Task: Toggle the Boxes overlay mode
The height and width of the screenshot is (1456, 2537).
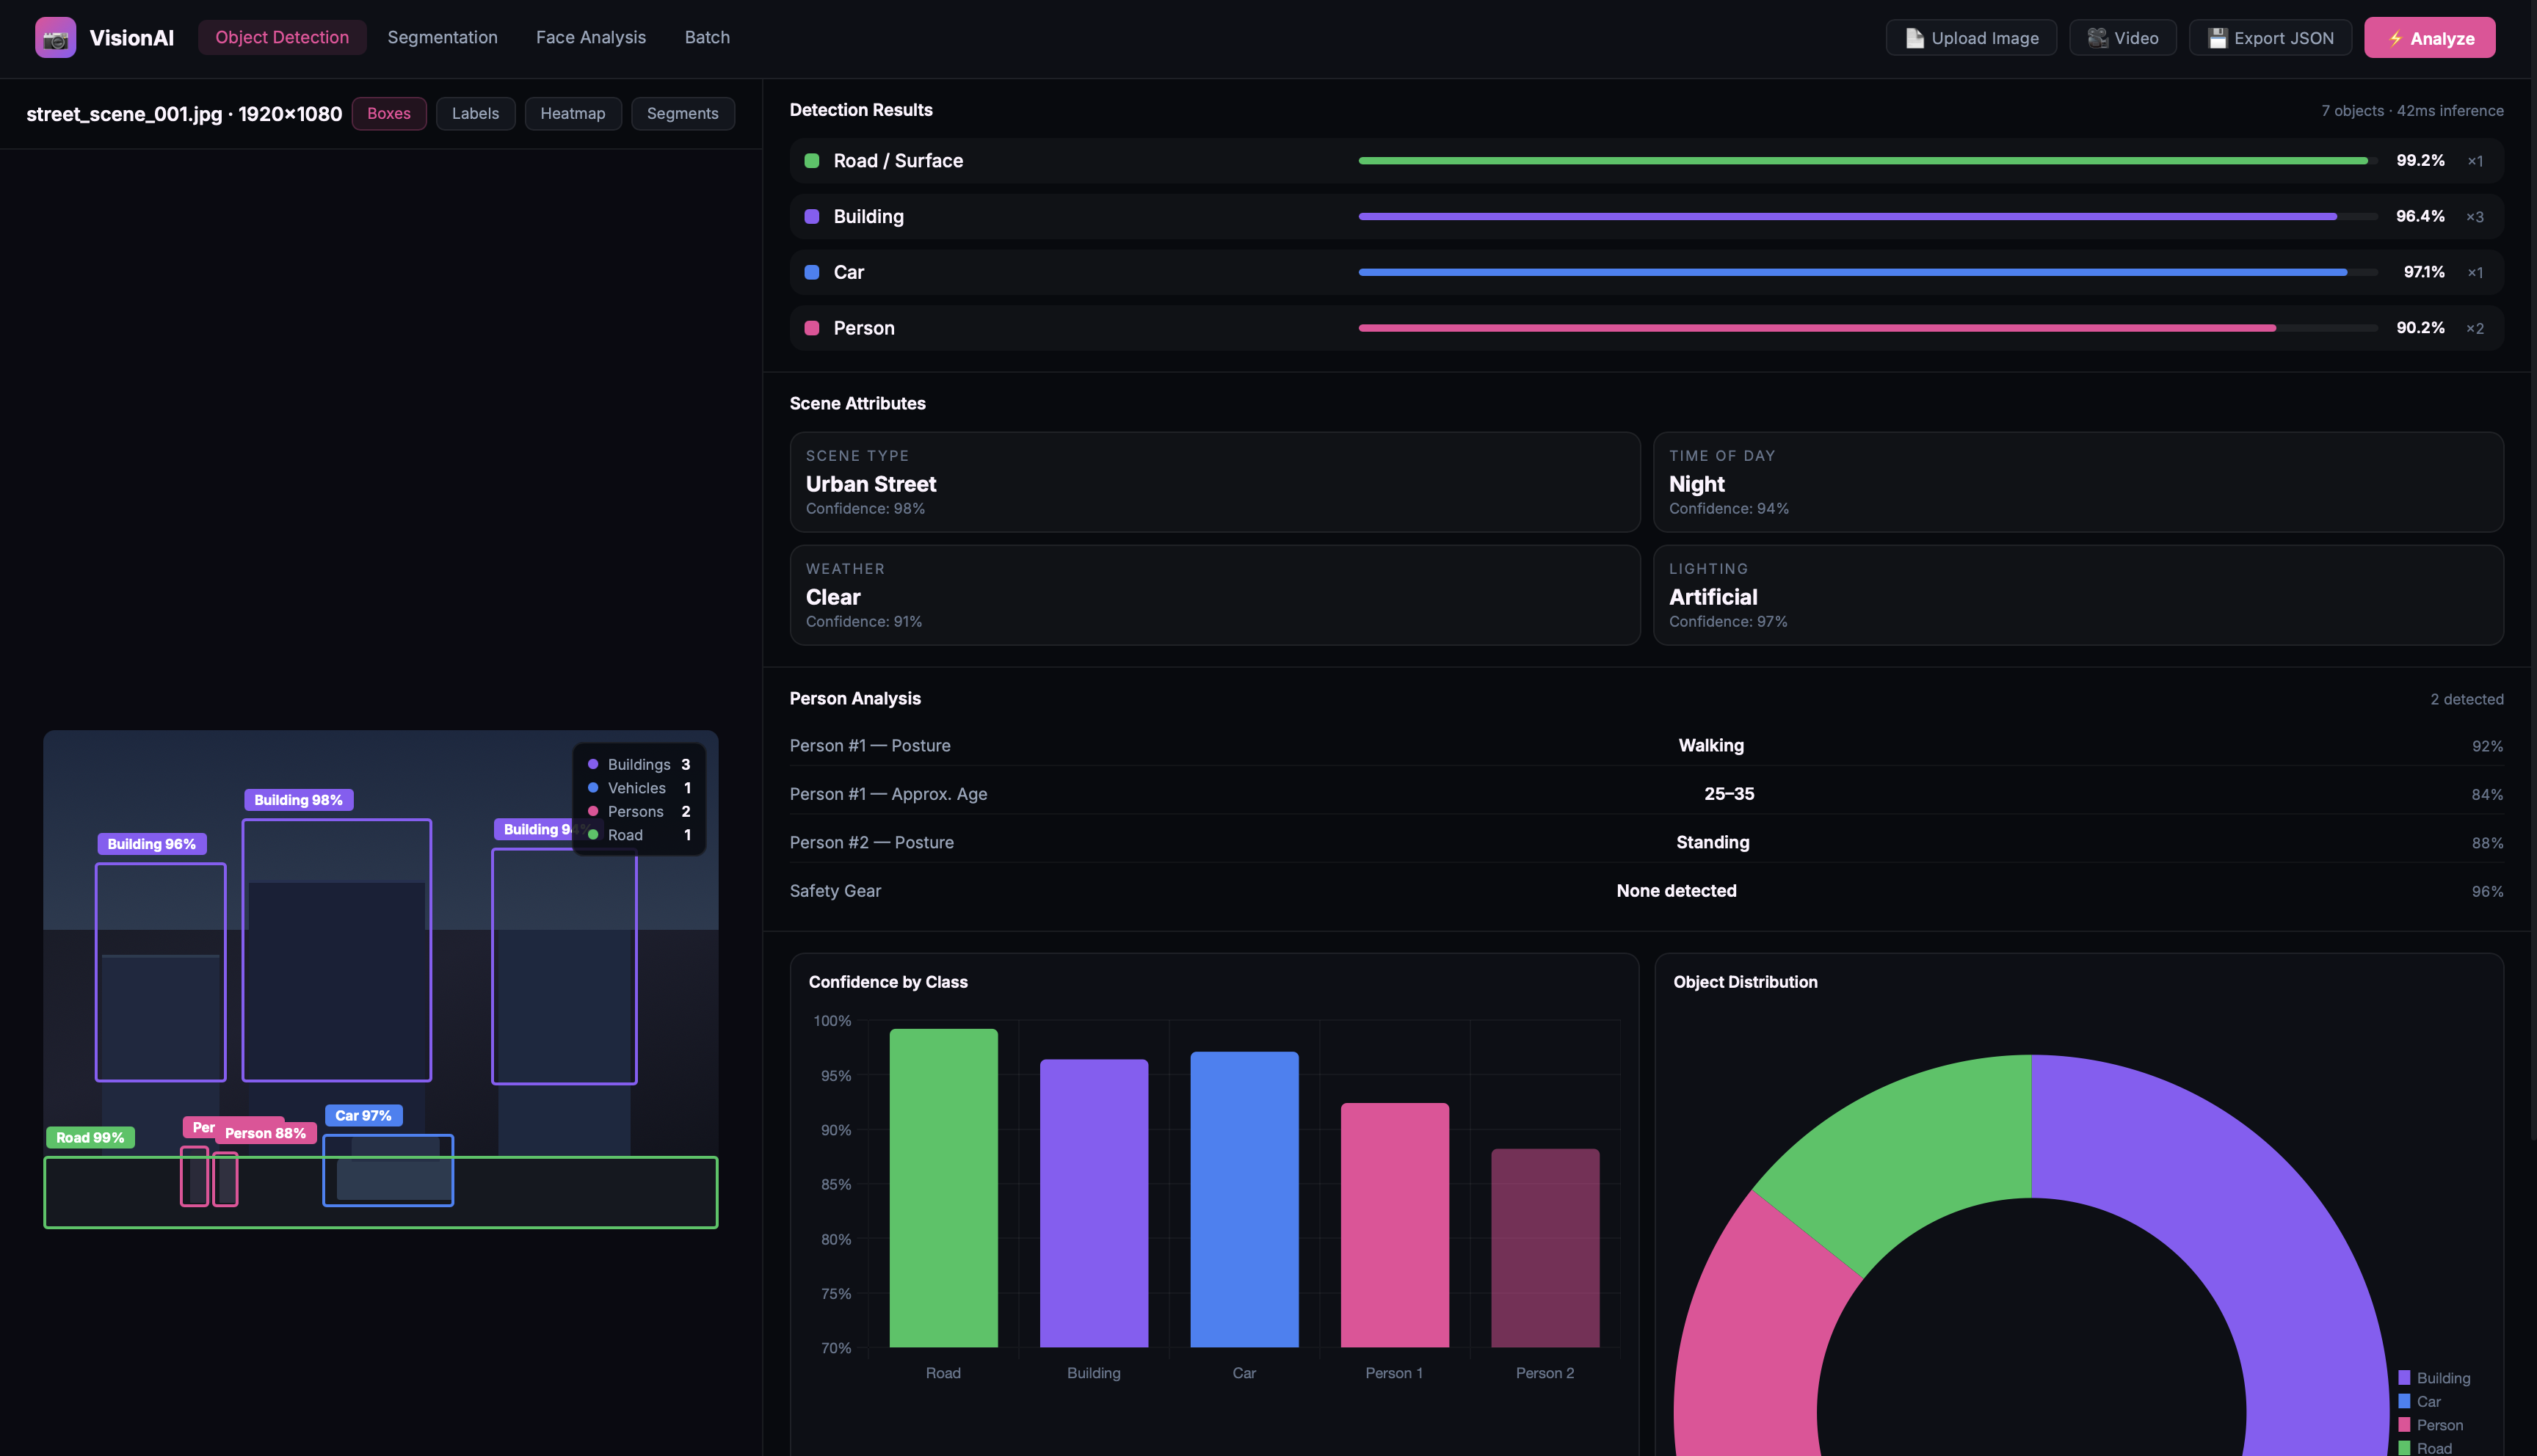Action: [x=389, y=113]
